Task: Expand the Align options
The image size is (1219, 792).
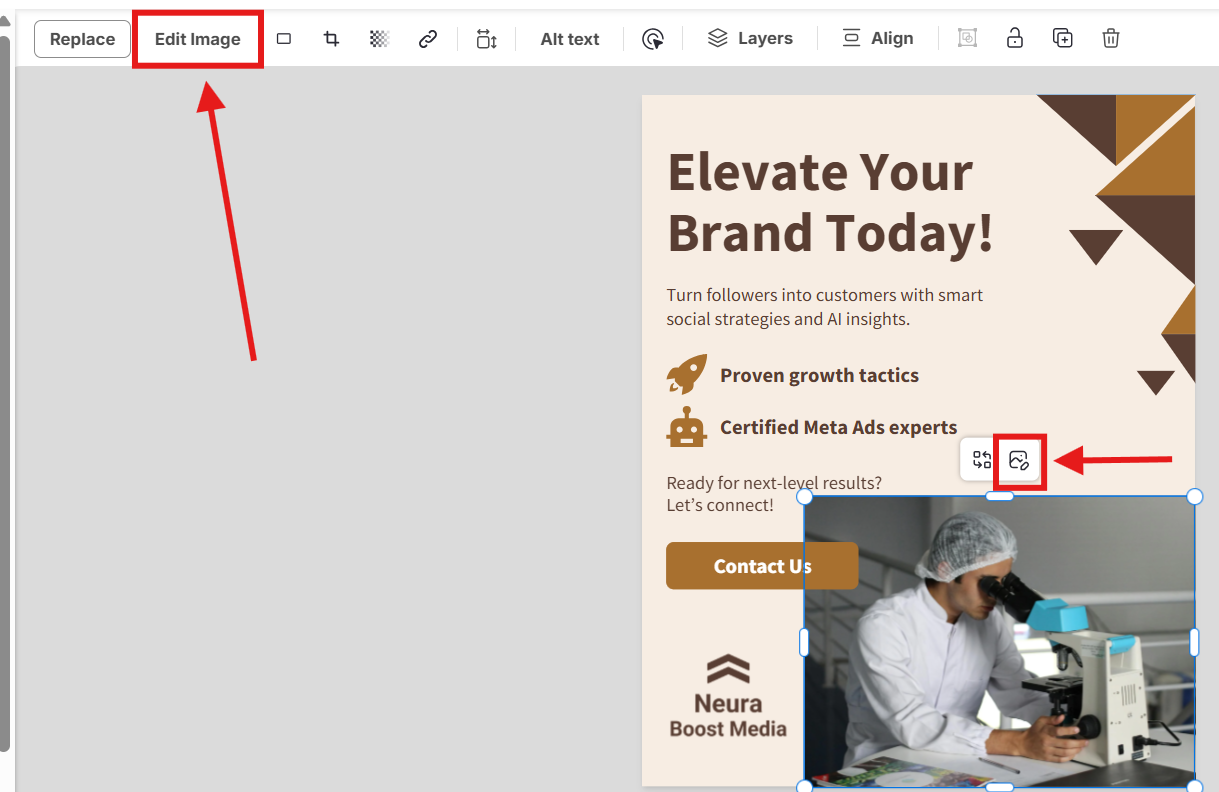Action: [x=877, y=39]
